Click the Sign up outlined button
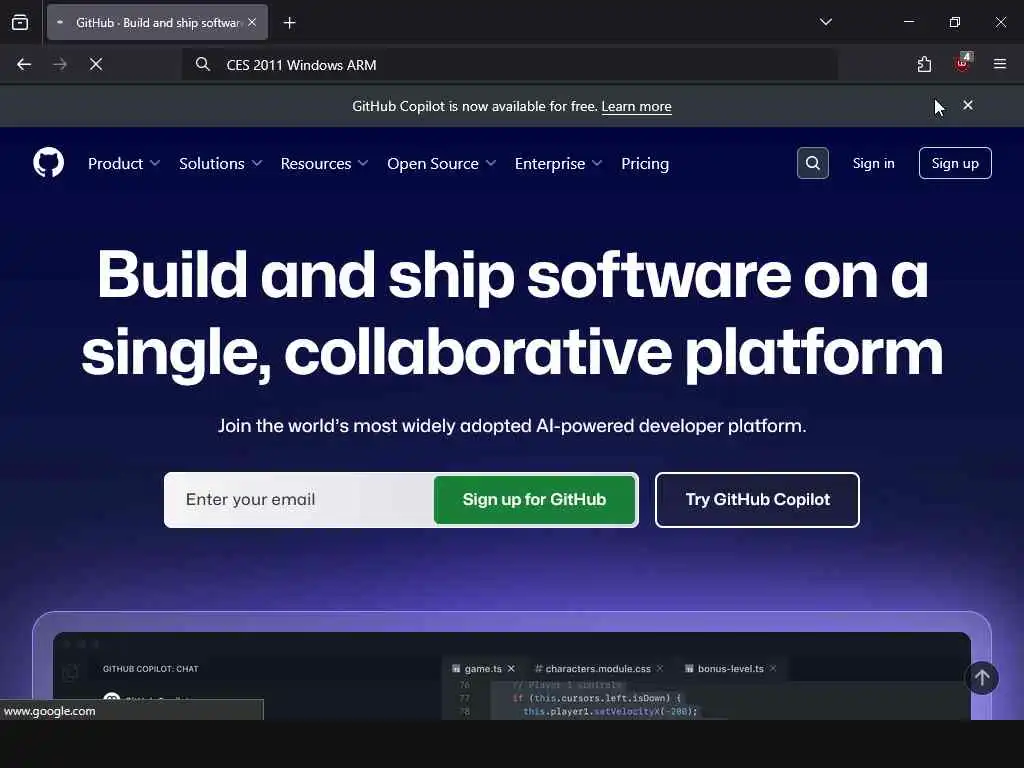 [x=955, y=163]
